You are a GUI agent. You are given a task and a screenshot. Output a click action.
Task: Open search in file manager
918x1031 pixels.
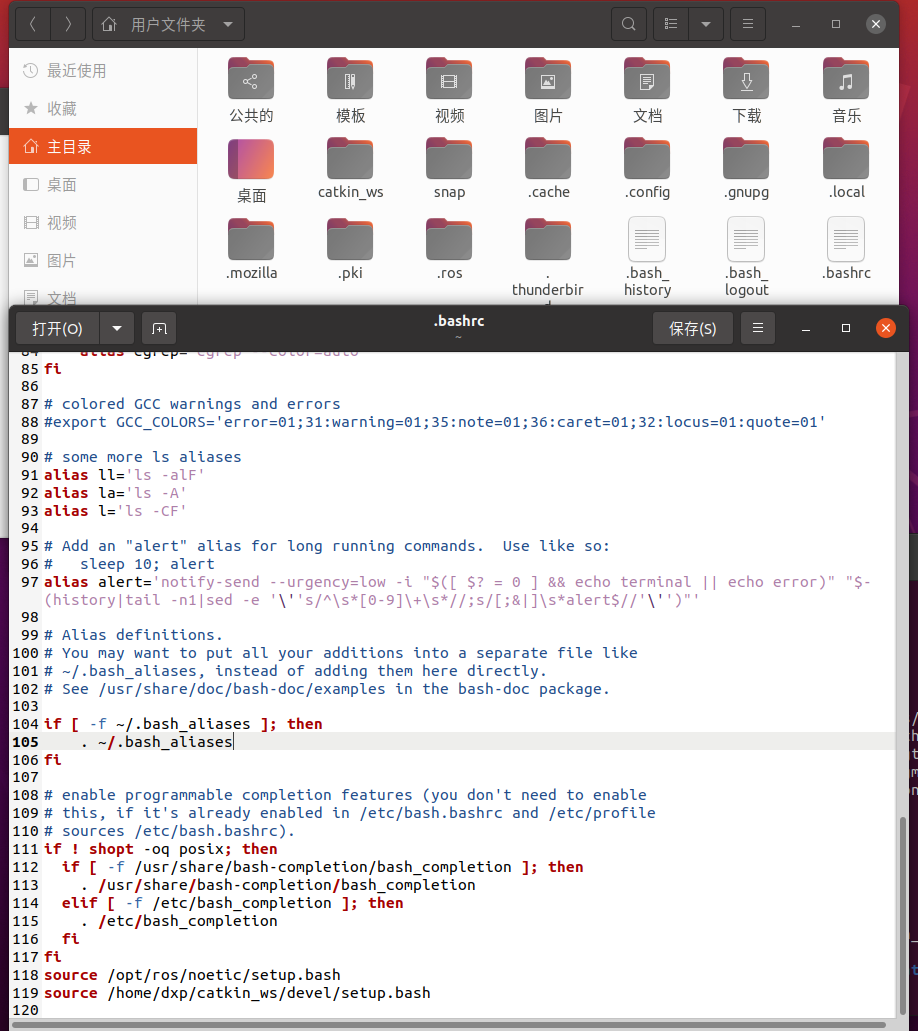click(629, 24)
